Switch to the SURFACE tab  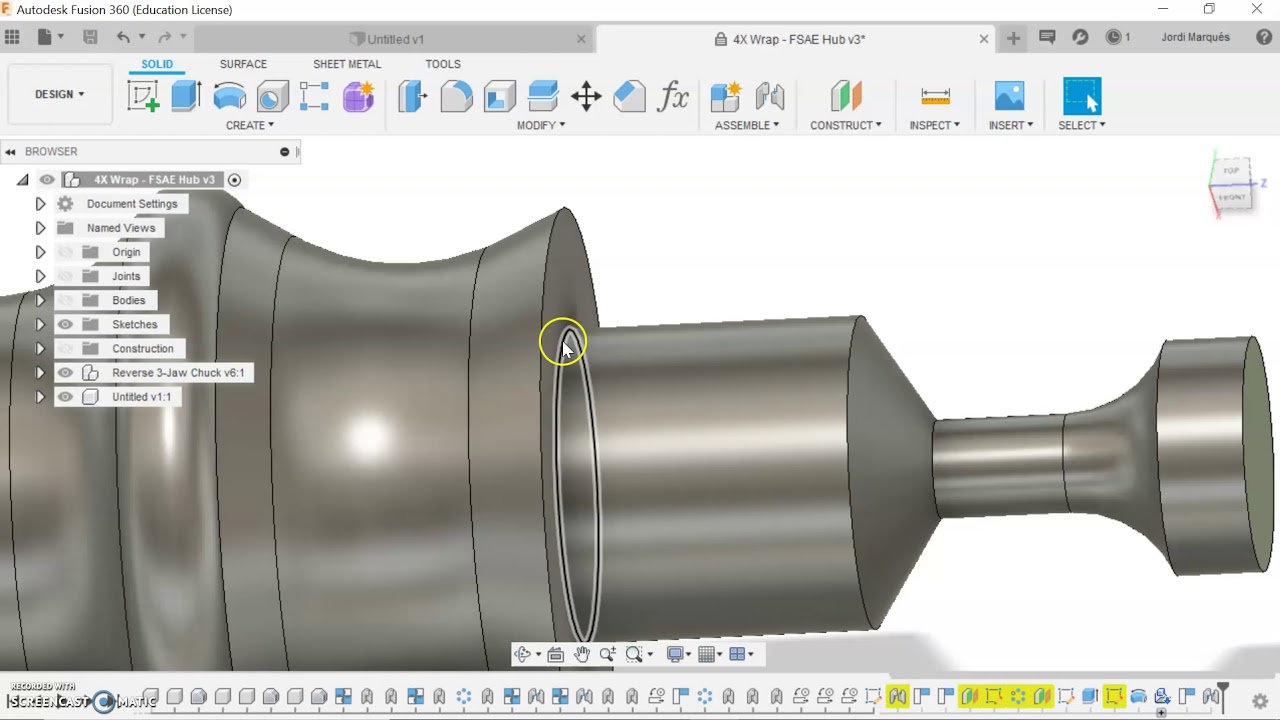pyautogui.click(x=243, y=64)
